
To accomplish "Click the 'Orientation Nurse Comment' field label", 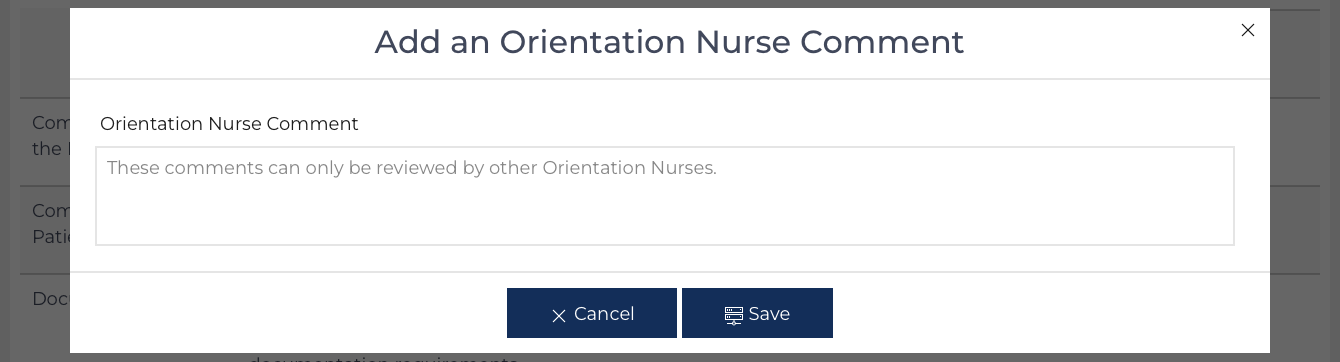I will point(229,124).
